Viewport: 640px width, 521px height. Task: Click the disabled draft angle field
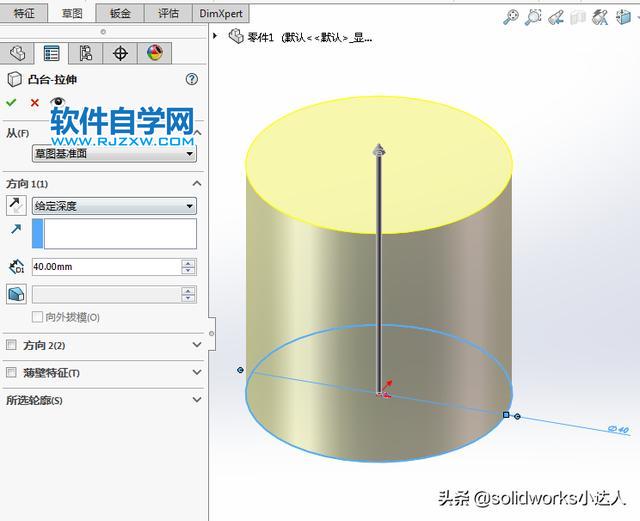[106, 294]
